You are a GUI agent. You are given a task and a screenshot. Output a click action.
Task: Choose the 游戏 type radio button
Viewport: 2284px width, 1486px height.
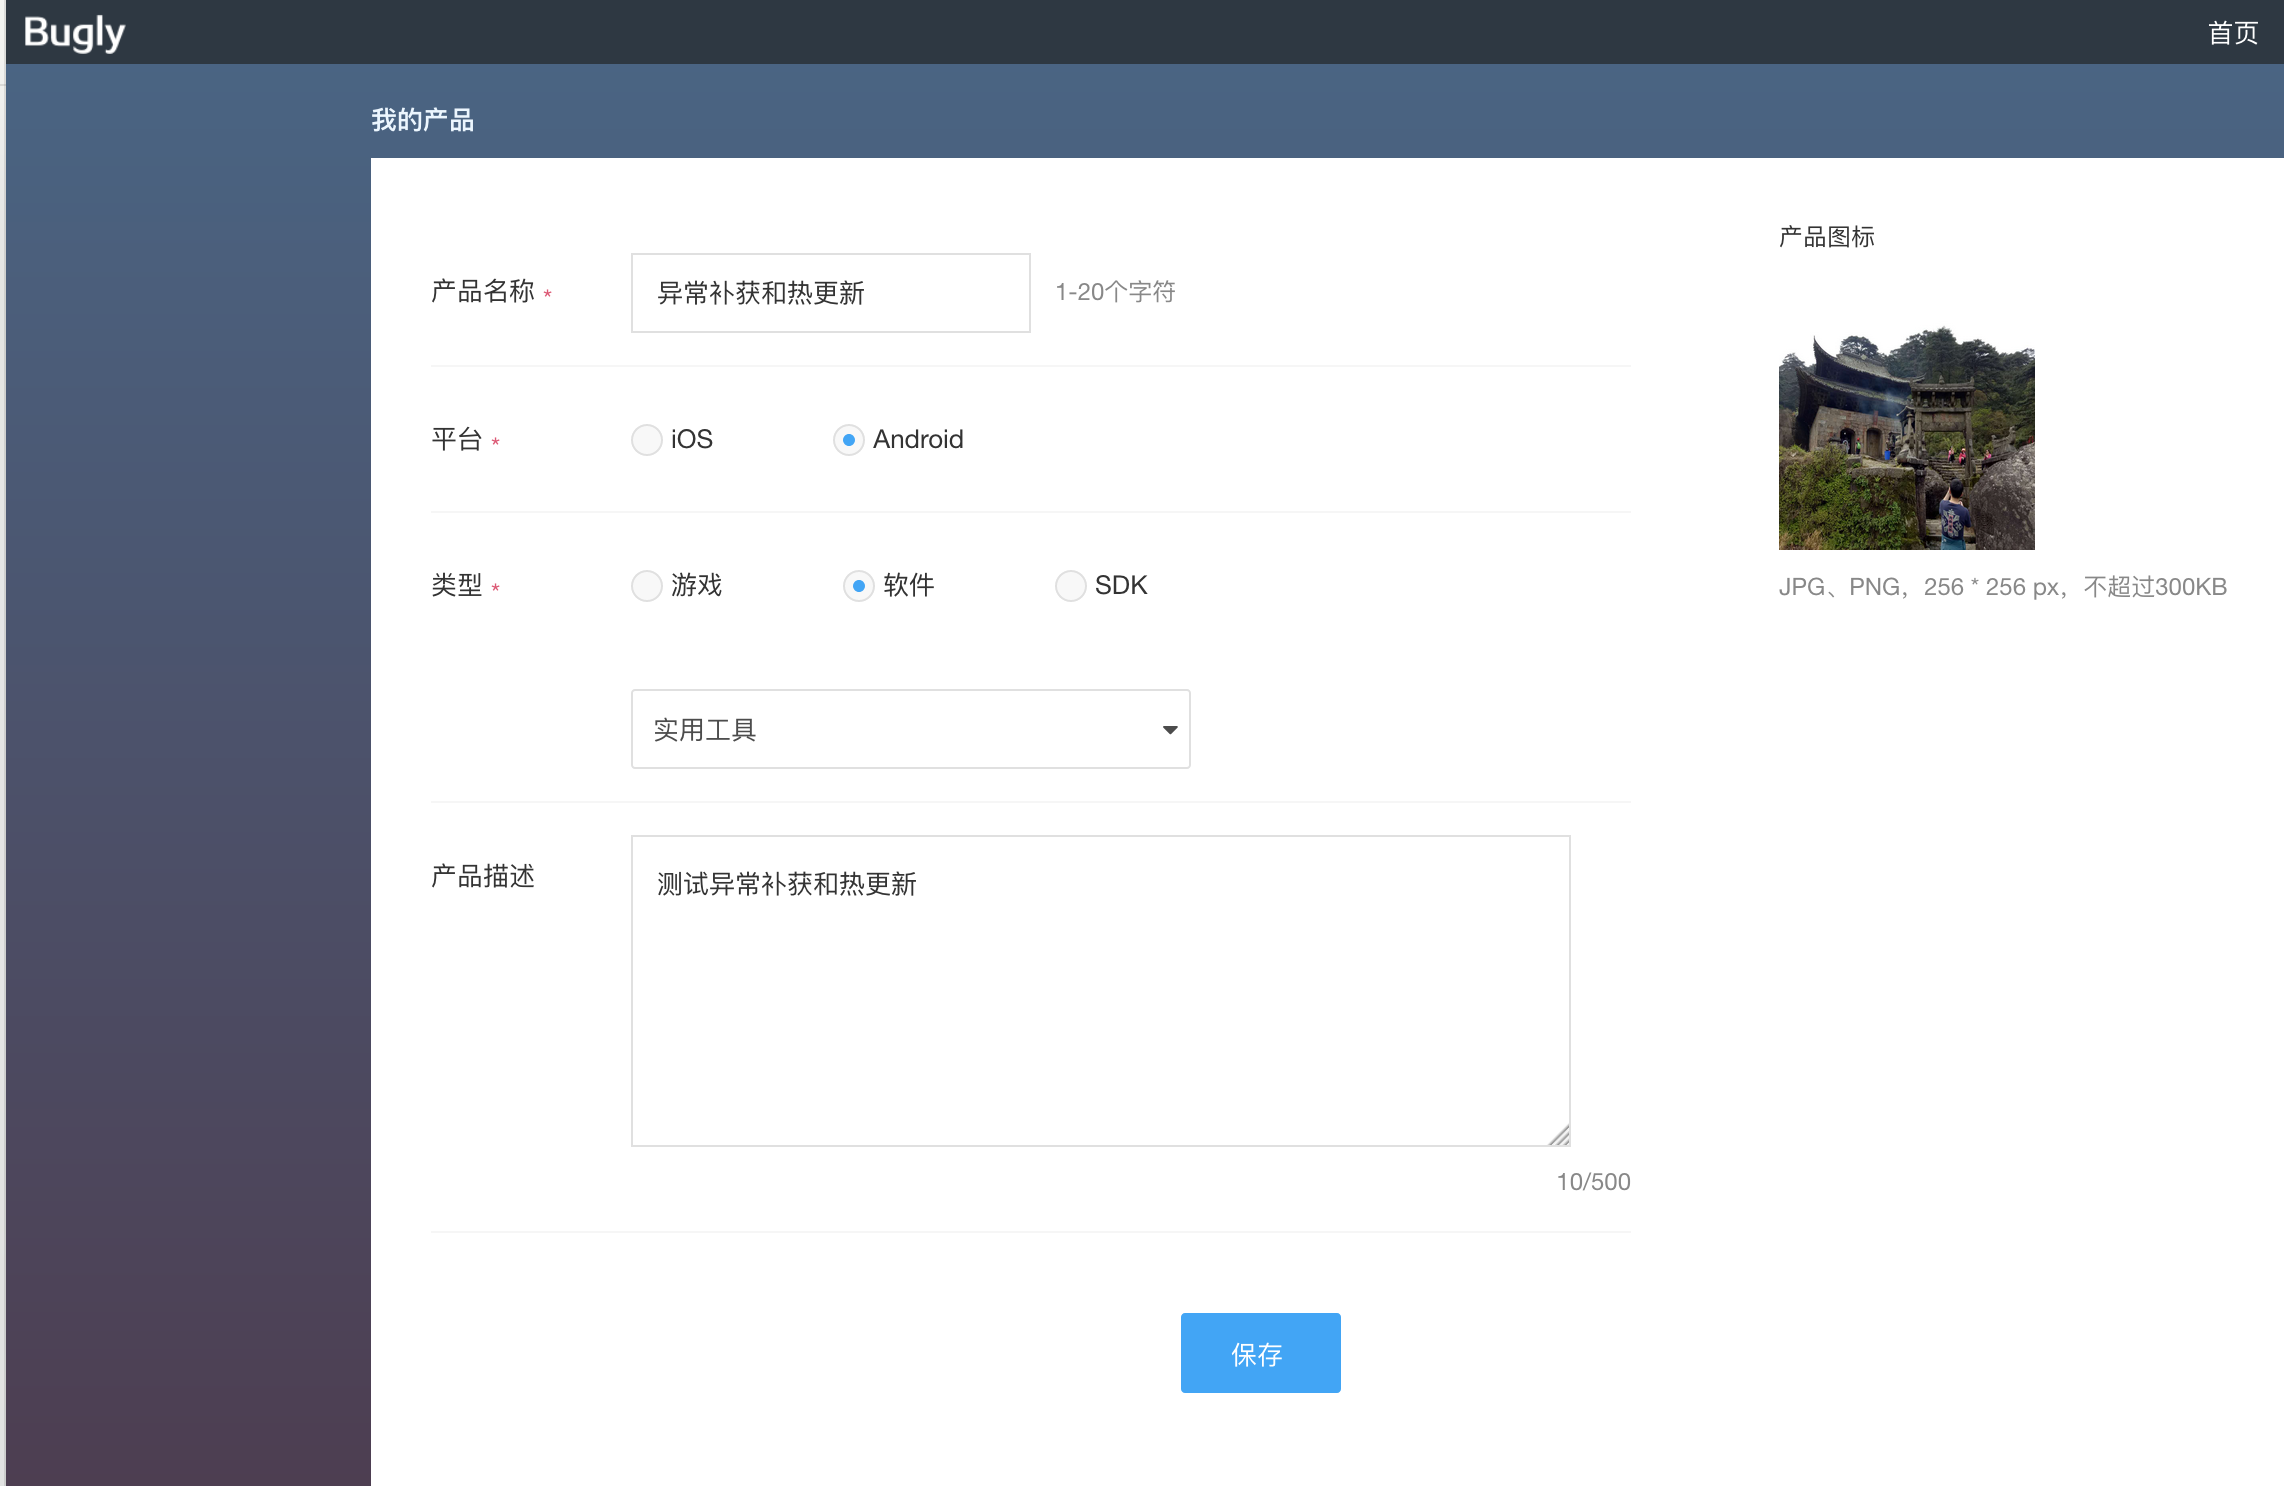647,586
